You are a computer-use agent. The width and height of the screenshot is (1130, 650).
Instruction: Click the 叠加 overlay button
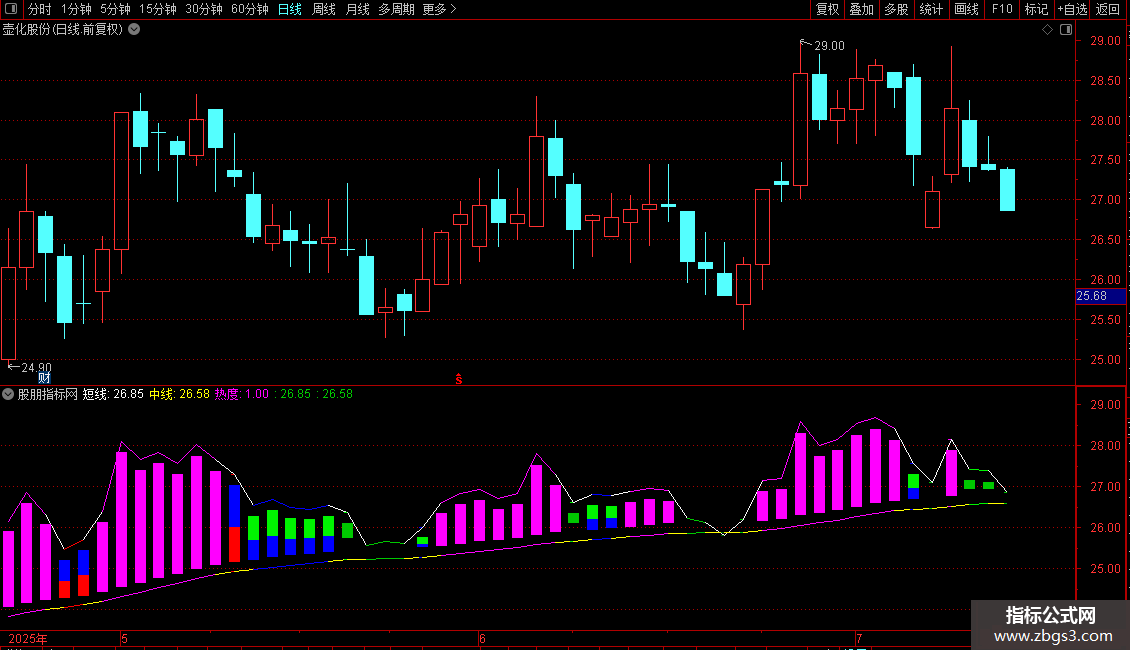point(861,9)
